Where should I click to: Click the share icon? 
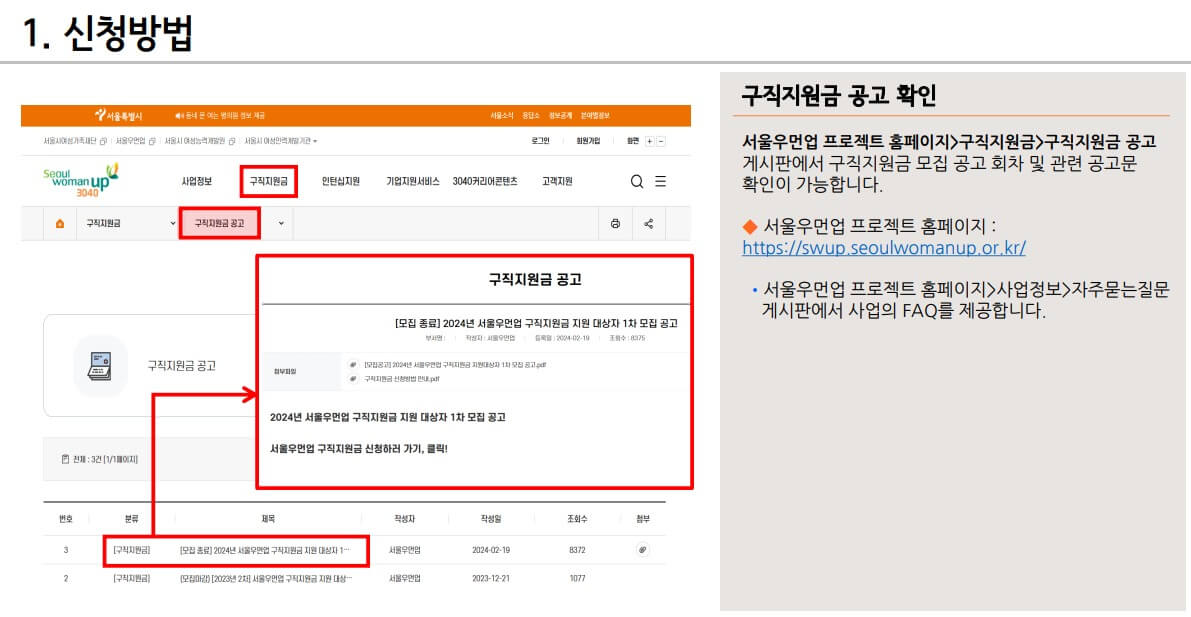[x=649, y=223]
